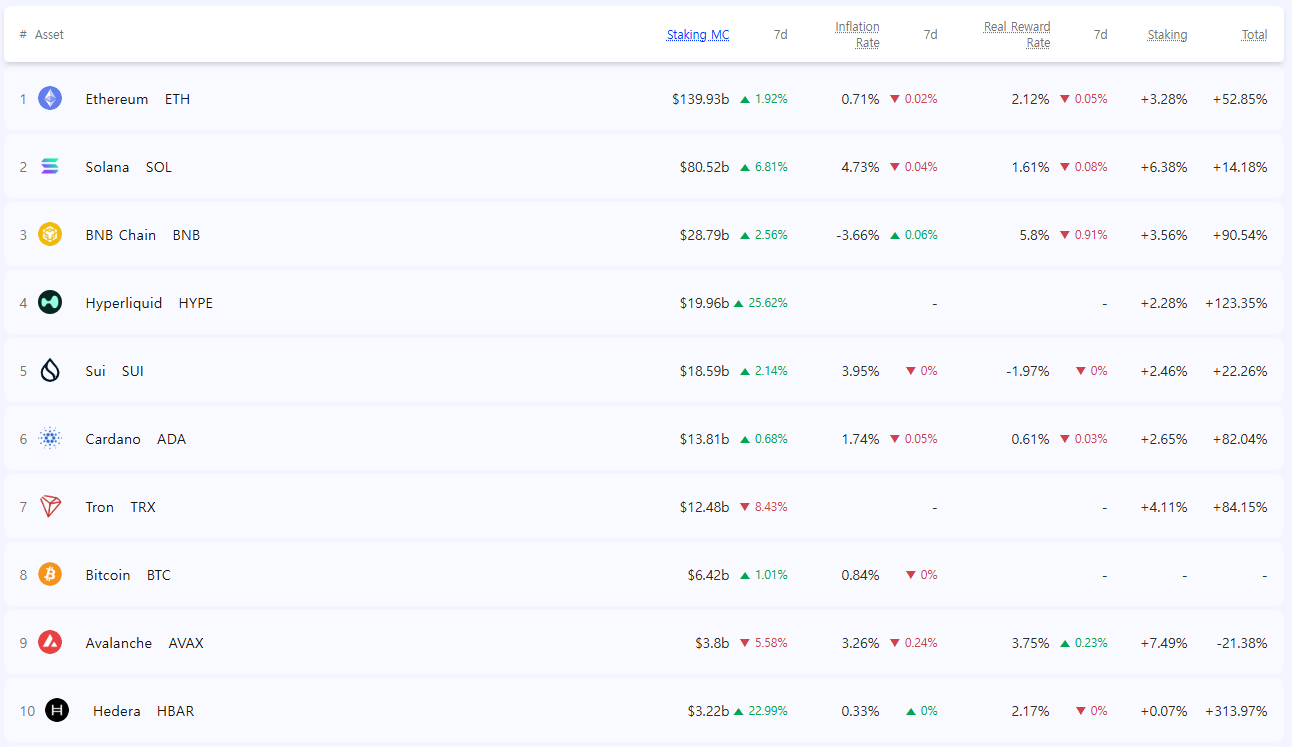Sort by Real Reward Rate column
This screenshot has width=1292, height=747.
tap(1016, 35)
